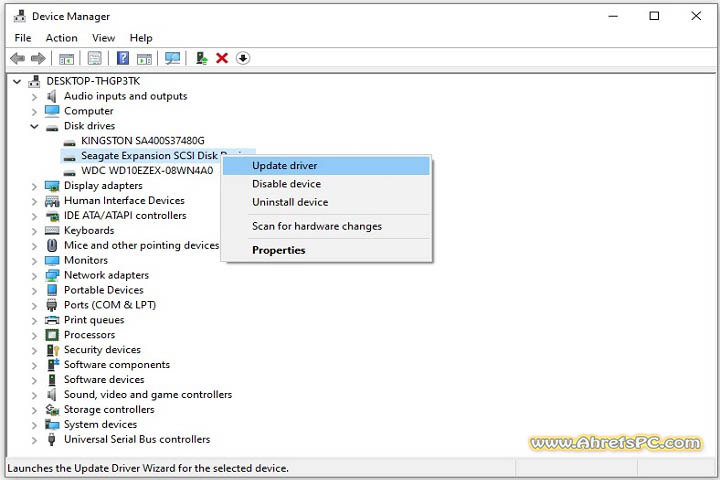Click the red X Uninstall device icon

click(222, 58)
